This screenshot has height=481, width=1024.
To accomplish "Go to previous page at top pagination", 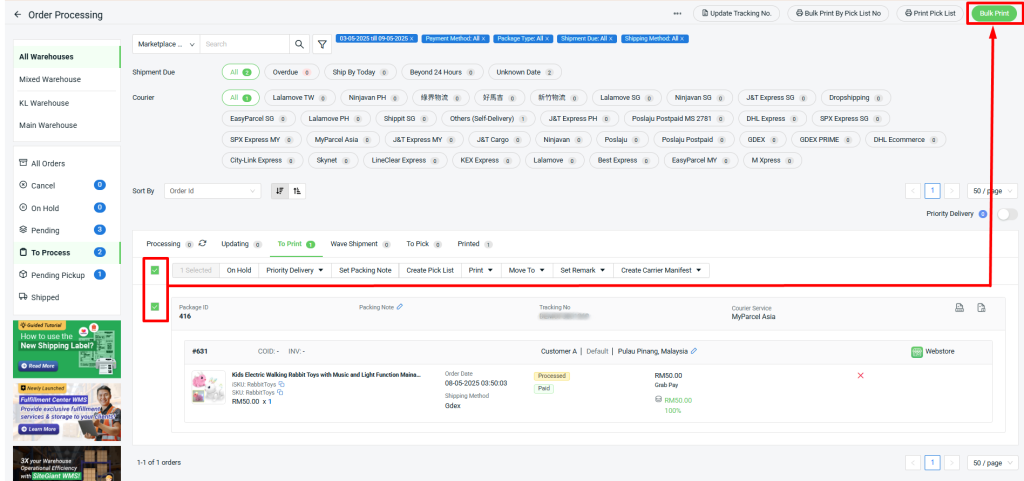I will point(913,191).
